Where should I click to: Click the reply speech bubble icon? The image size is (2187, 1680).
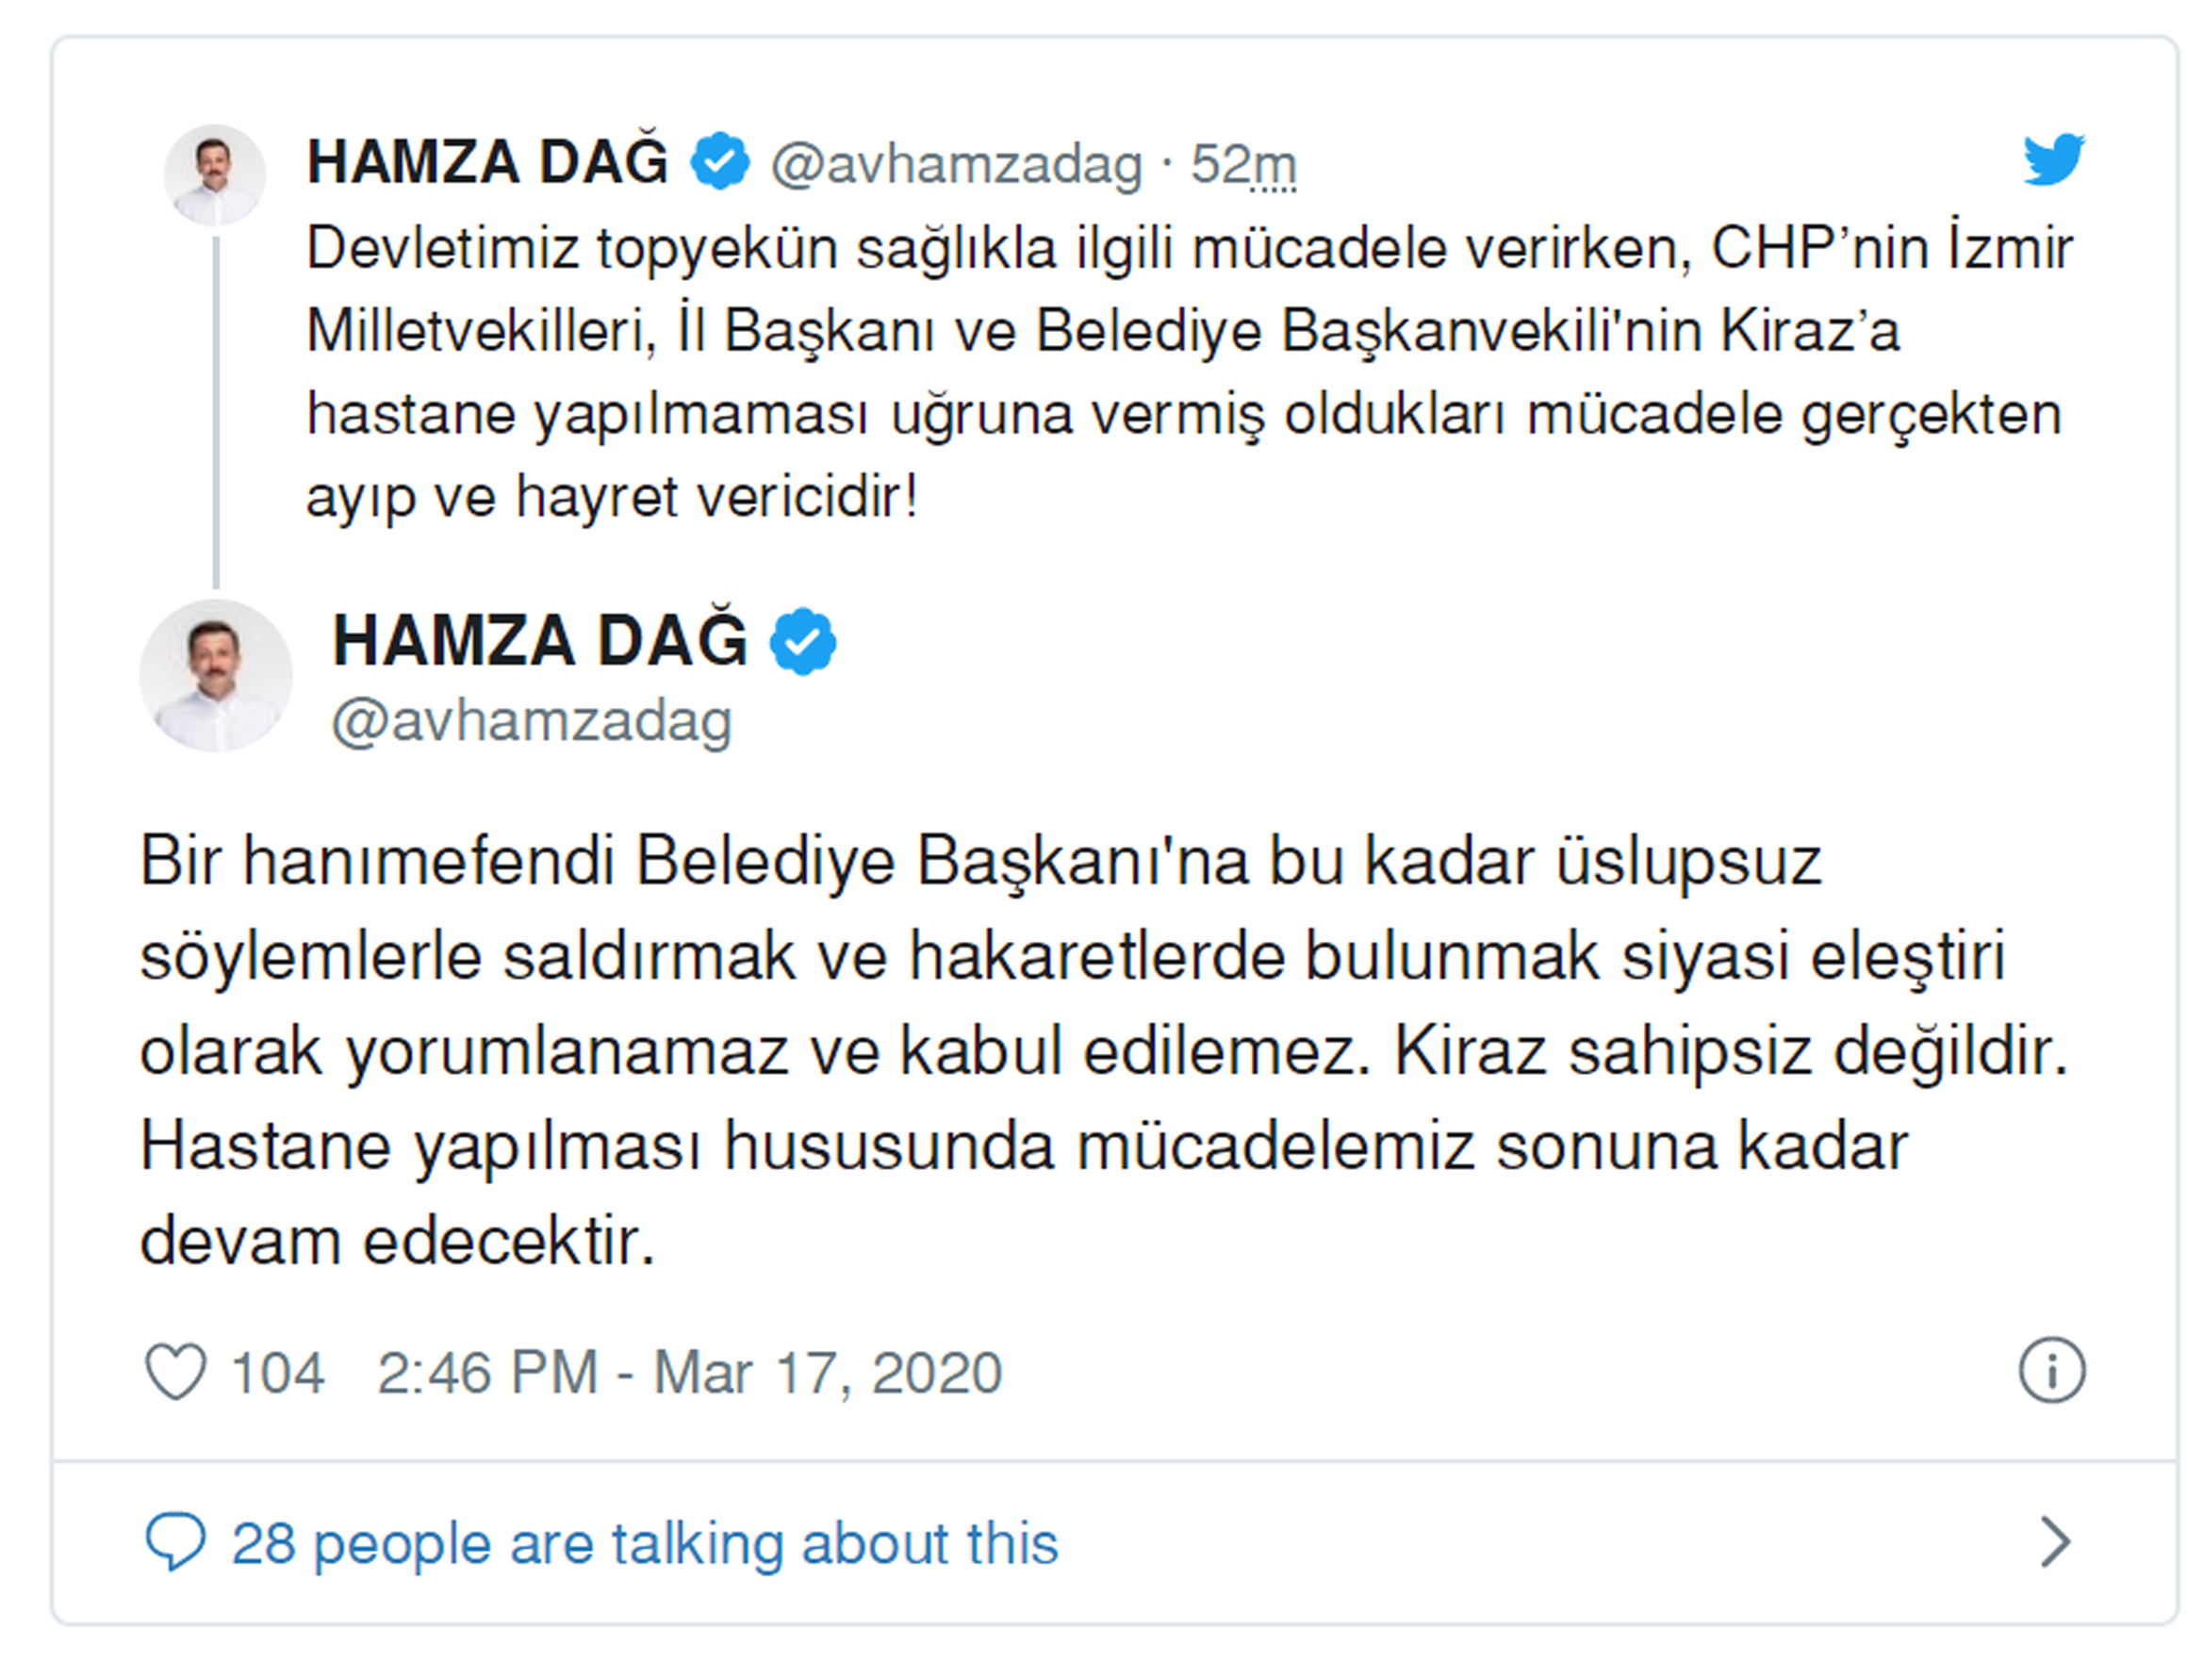(x=176, y=1541)
